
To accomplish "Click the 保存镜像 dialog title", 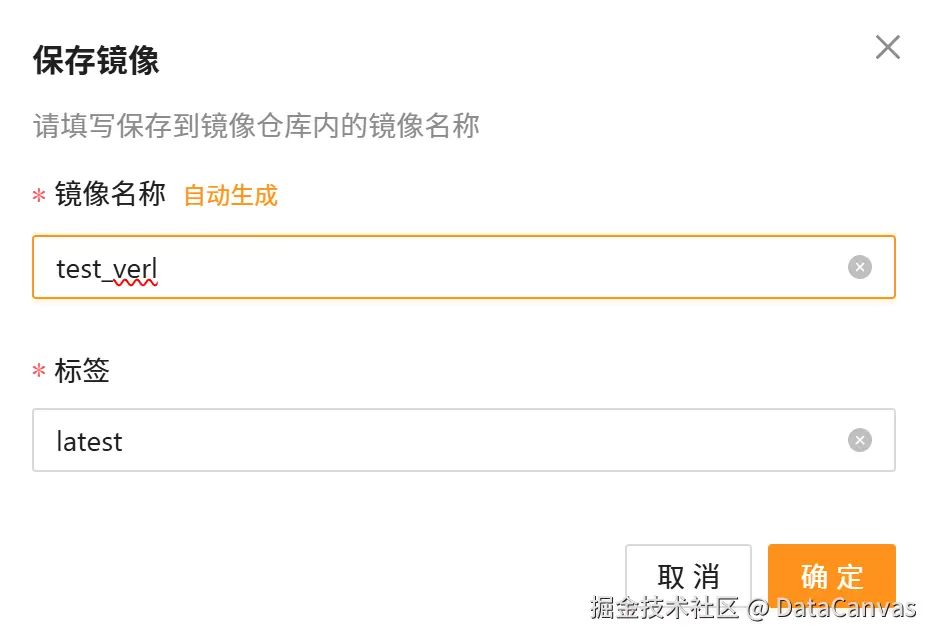I will pos(96,60).
